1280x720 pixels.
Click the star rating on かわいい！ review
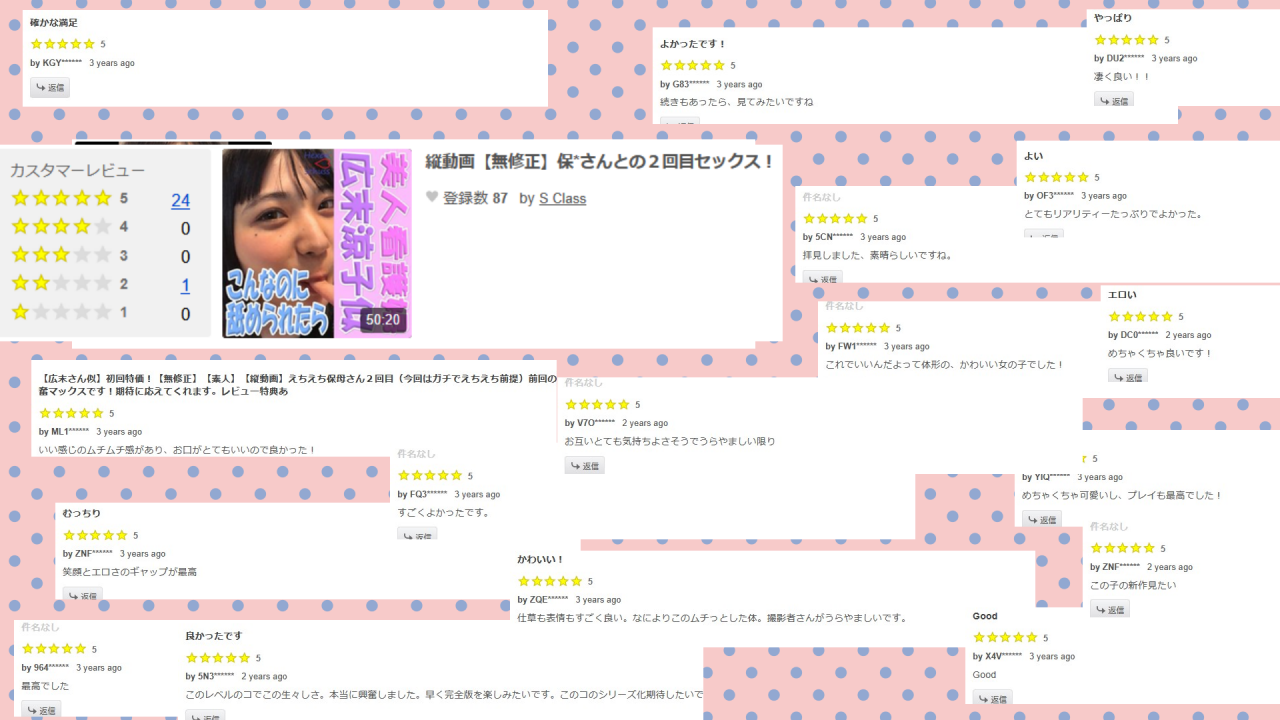550,581
